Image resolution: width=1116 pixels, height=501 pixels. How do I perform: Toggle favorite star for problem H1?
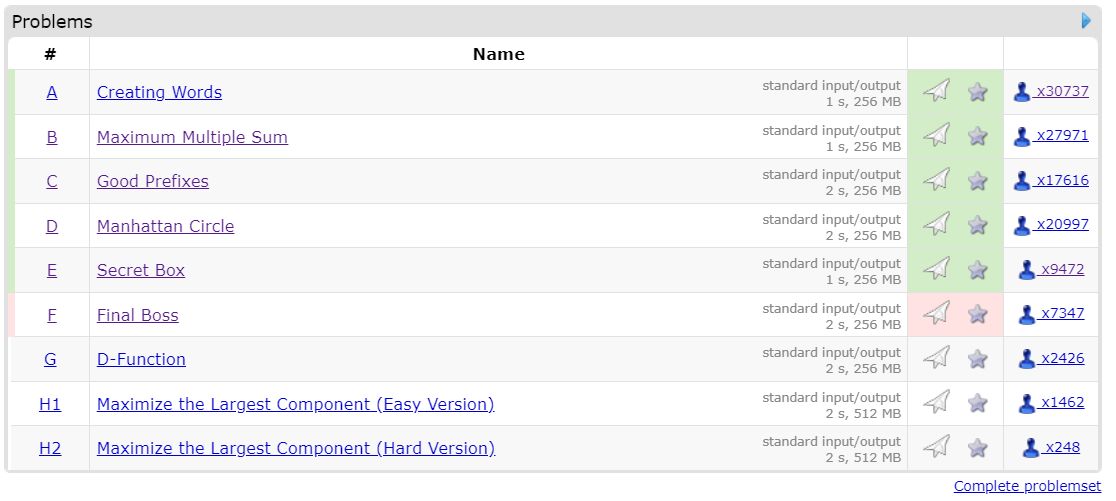click(978, 403)
